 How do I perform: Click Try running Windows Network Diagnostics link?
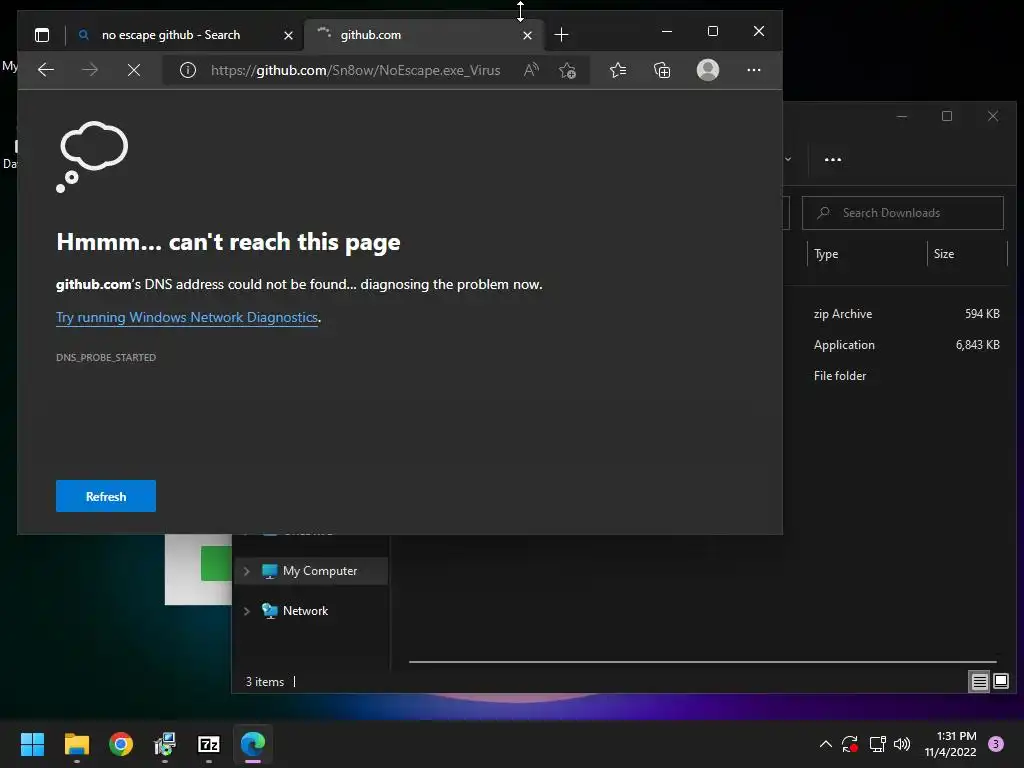click(x=187, y=317)
